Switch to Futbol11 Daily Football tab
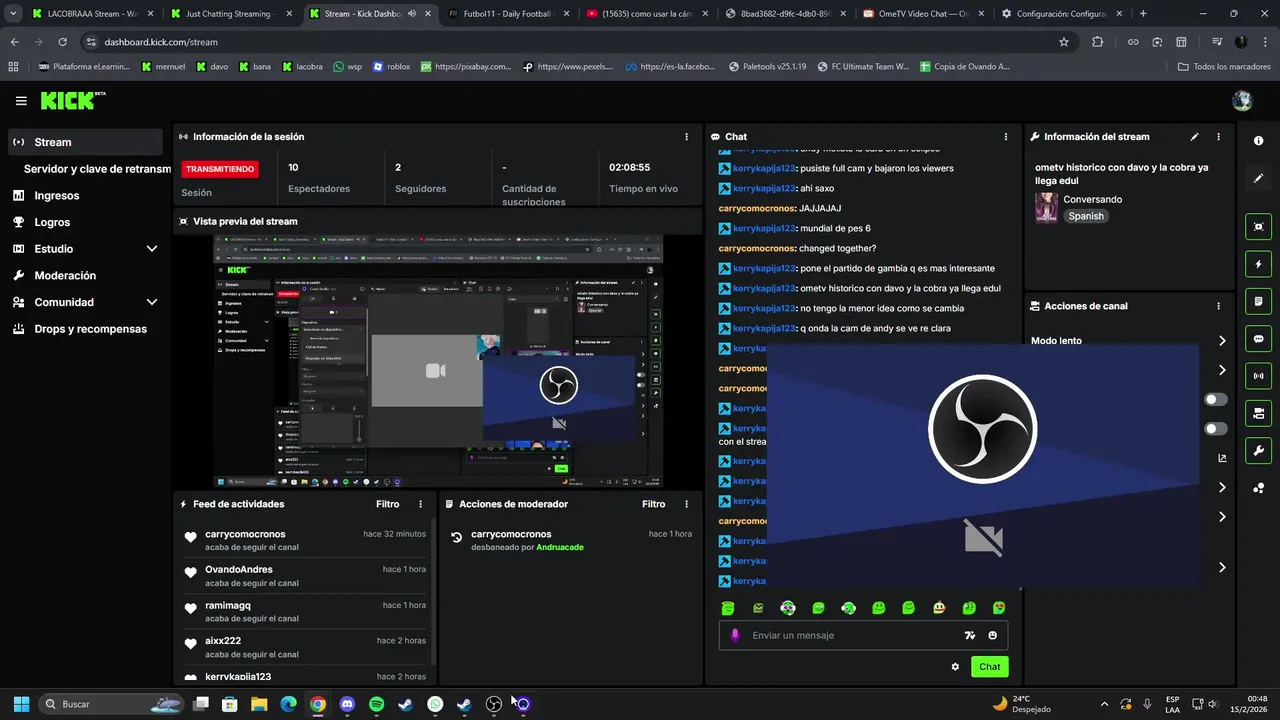Screen dimensions: 1280x720 [505, 14]
